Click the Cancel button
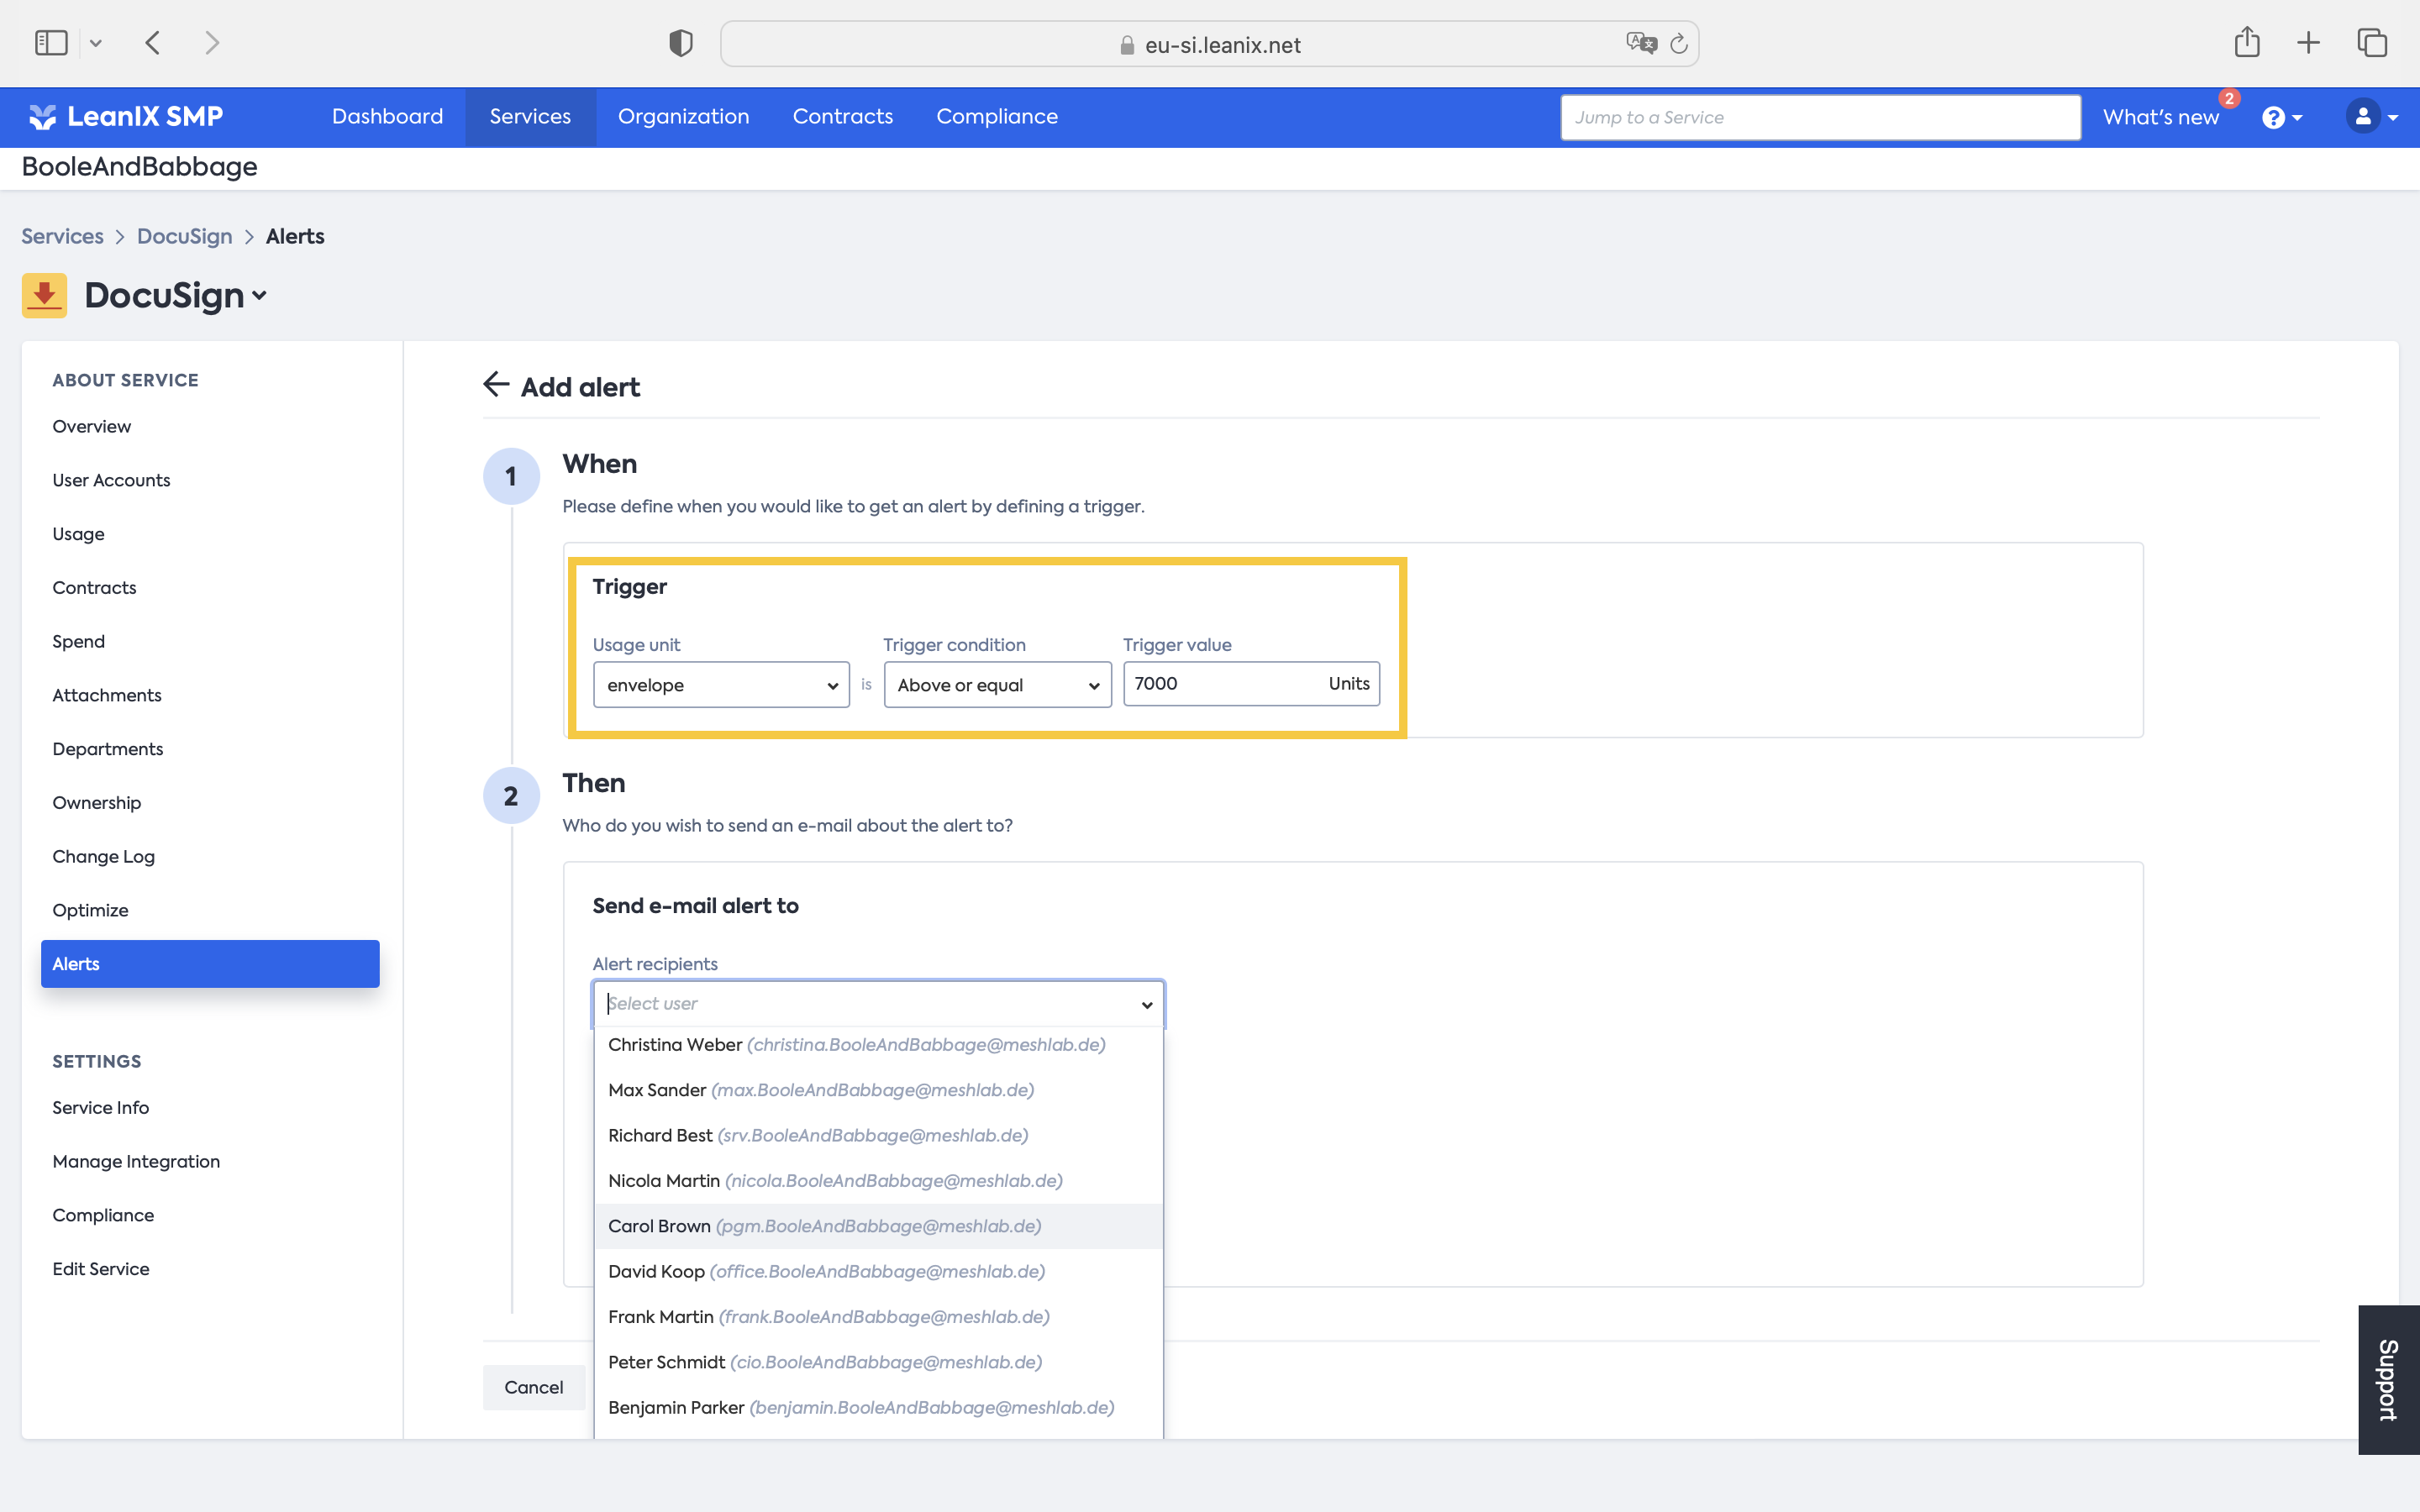The width and height of the screenshot is (2420, 1512). 533,1387
